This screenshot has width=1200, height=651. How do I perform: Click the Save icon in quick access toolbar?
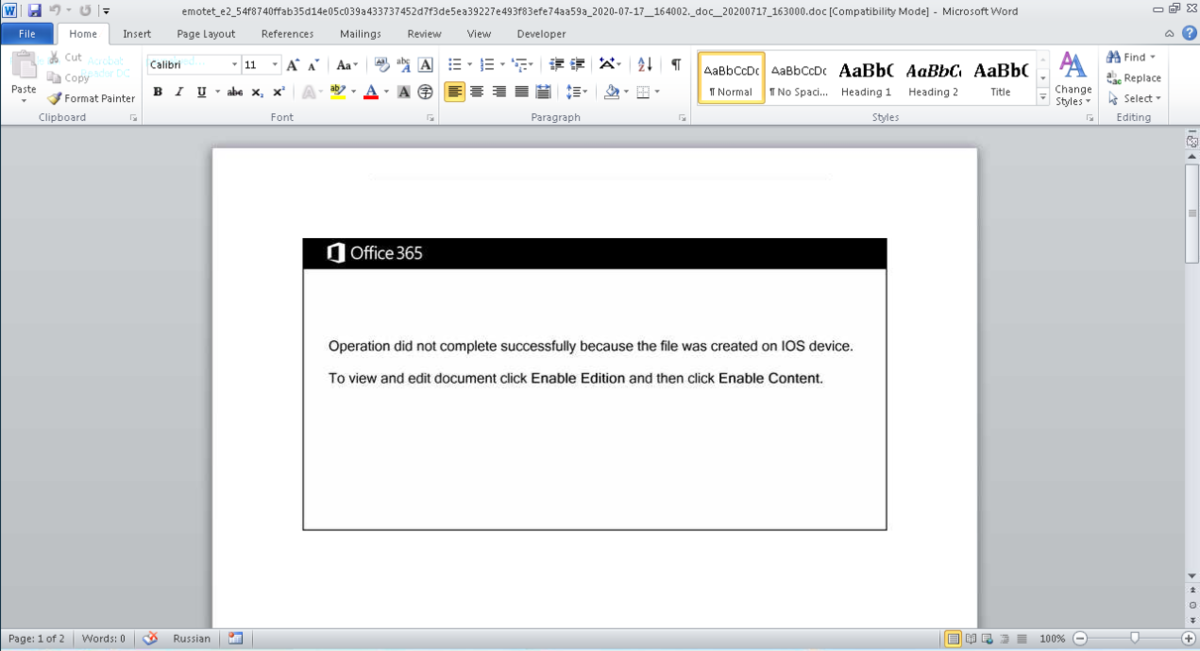pos(35,11)
